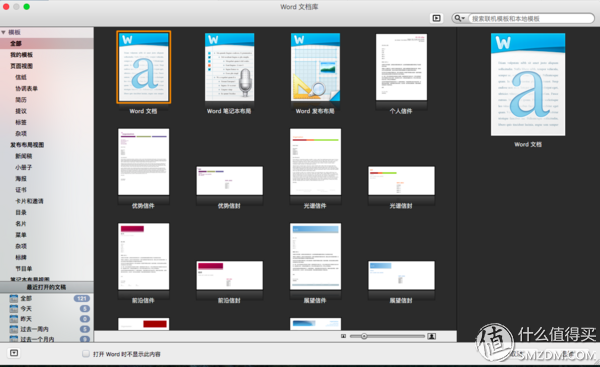This screenshot has width=600, height=367.
Task: Select 杂项 under 页面视图
Action: click(x=21, y=134)
